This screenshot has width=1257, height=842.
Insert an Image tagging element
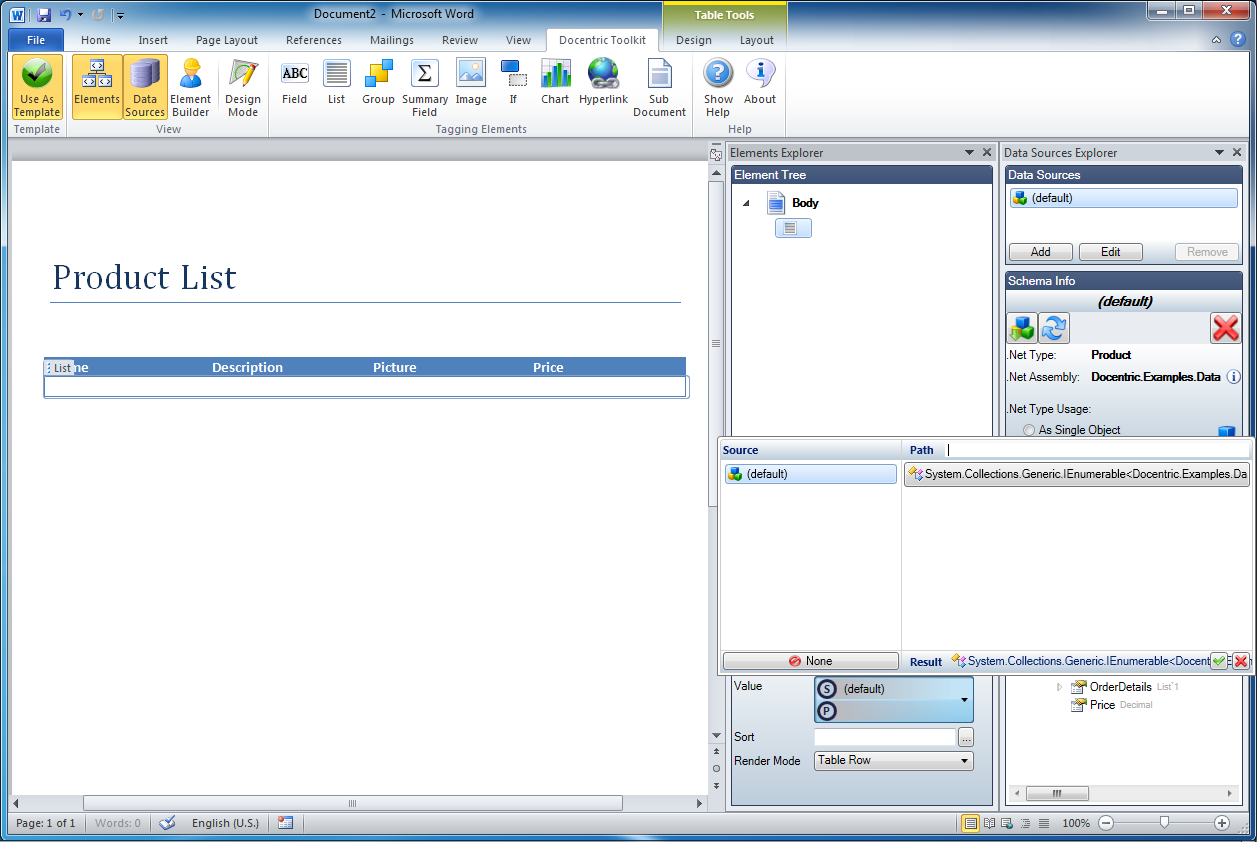[471, 82]
